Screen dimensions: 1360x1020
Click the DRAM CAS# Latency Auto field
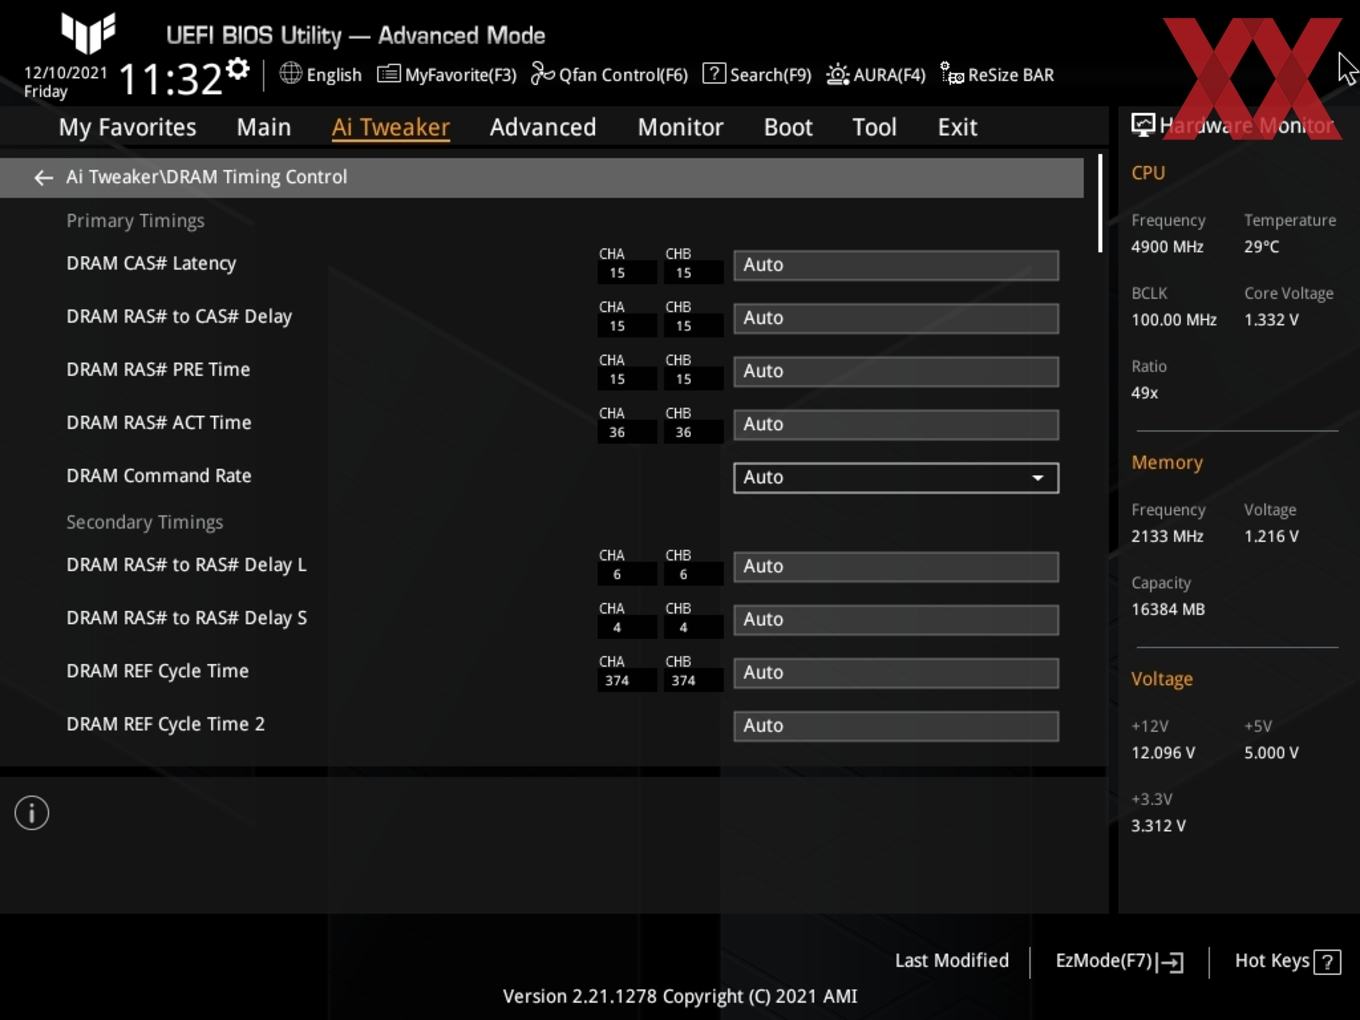click(896, 265)
